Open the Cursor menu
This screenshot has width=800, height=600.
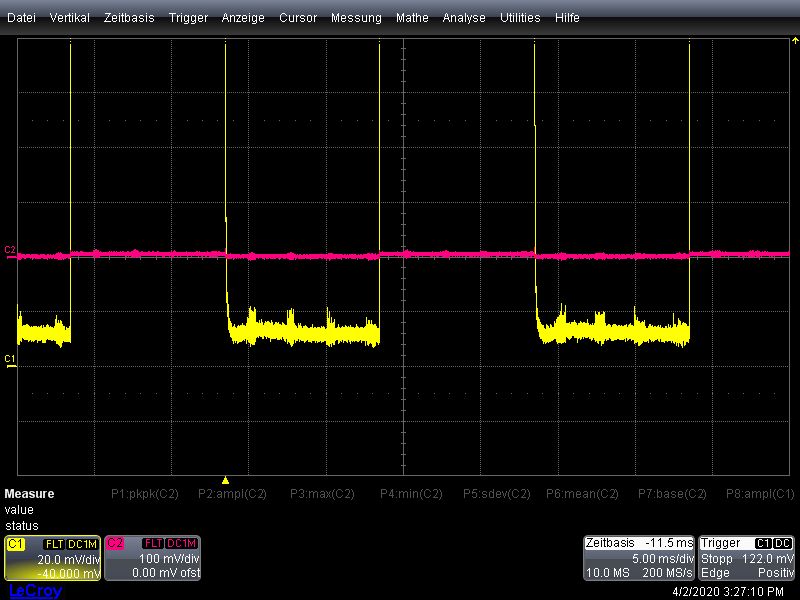(298, 18)
